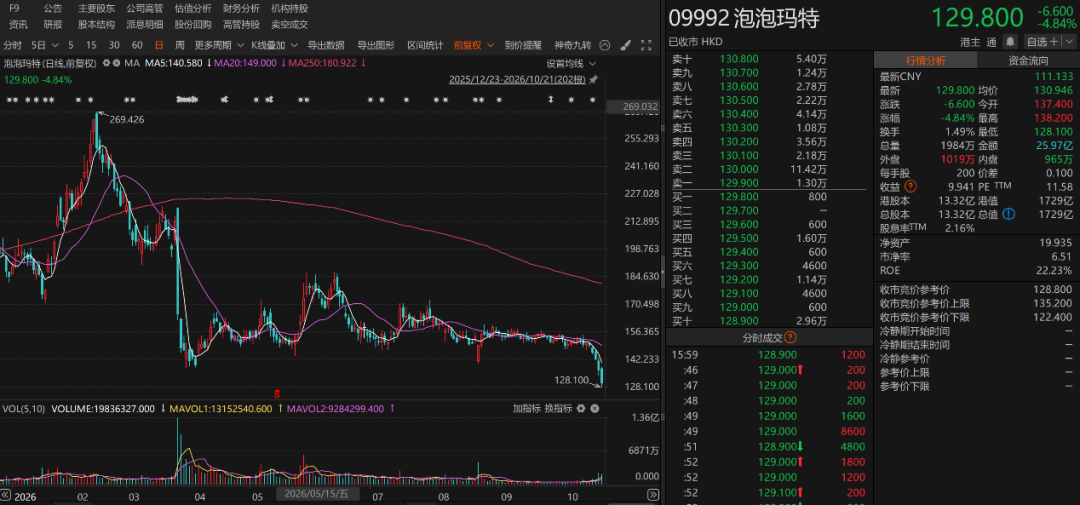Jump to the latest chart data with the right double-arrow

(x=653, y=495)
